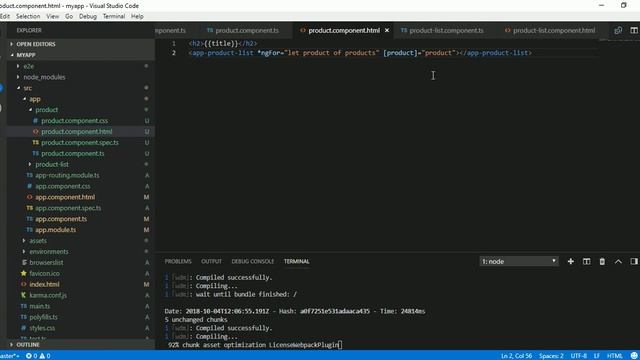Expand the environments folder
The width and height of the screenshot is (640, 360).
click(x=49, y=251)
